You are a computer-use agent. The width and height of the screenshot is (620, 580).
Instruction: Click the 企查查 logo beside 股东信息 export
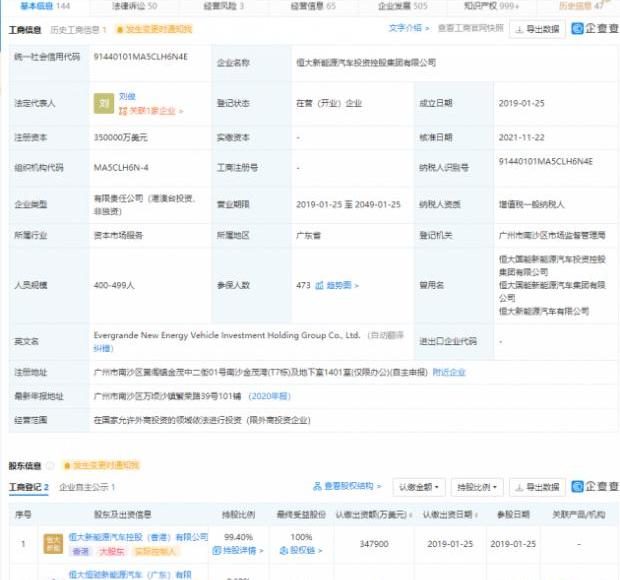tap(595, 486)
